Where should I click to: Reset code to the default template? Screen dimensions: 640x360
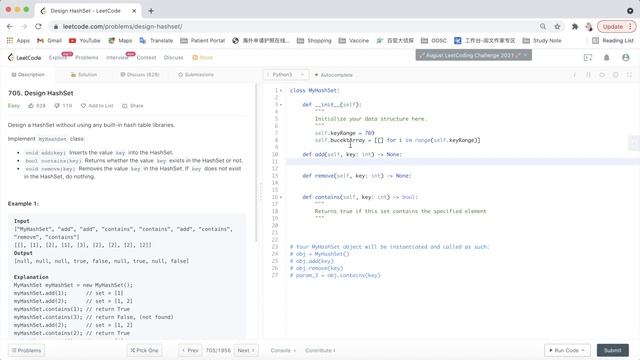point(602,75)
